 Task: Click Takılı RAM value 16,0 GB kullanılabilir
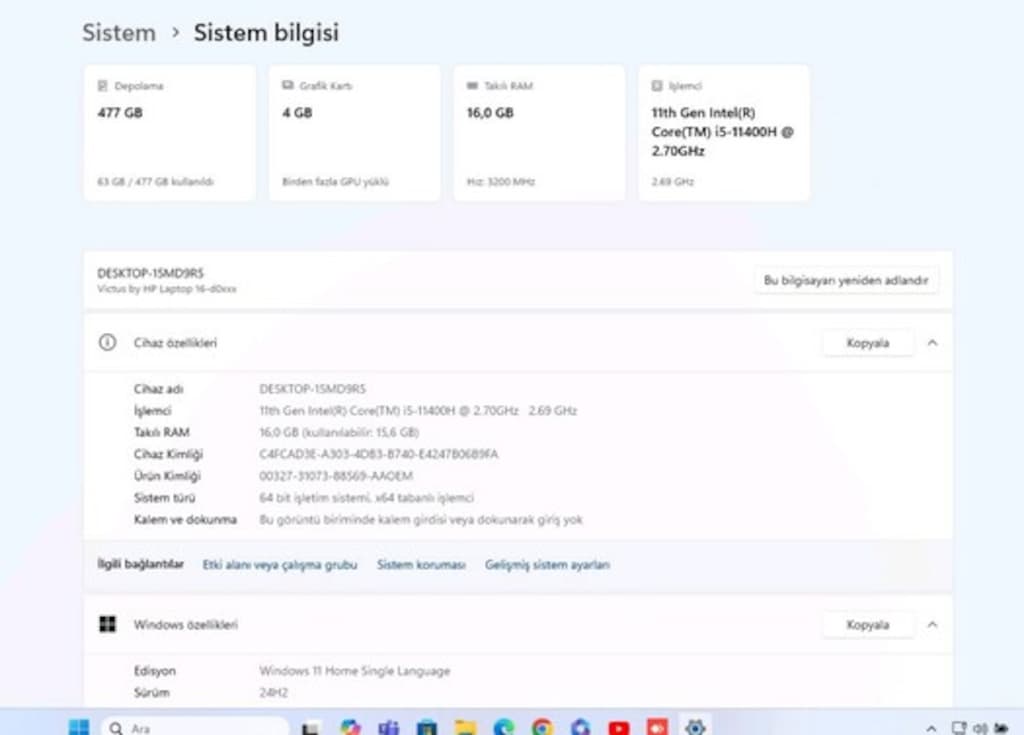coord(339,433)
